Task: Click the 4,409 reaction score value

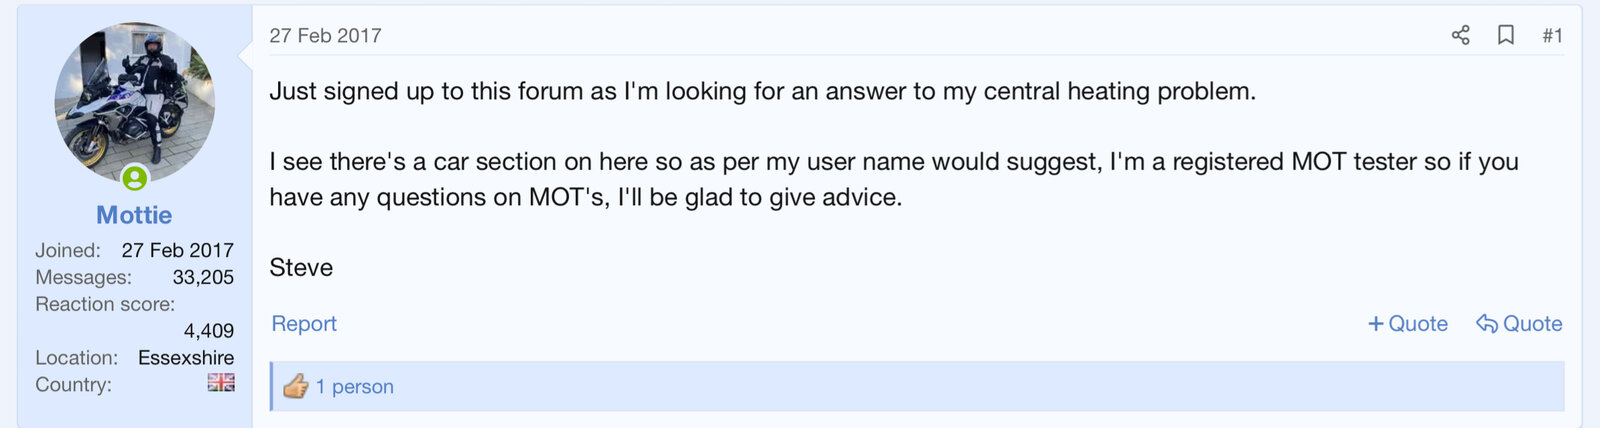Action: click(x=208, y=330)
